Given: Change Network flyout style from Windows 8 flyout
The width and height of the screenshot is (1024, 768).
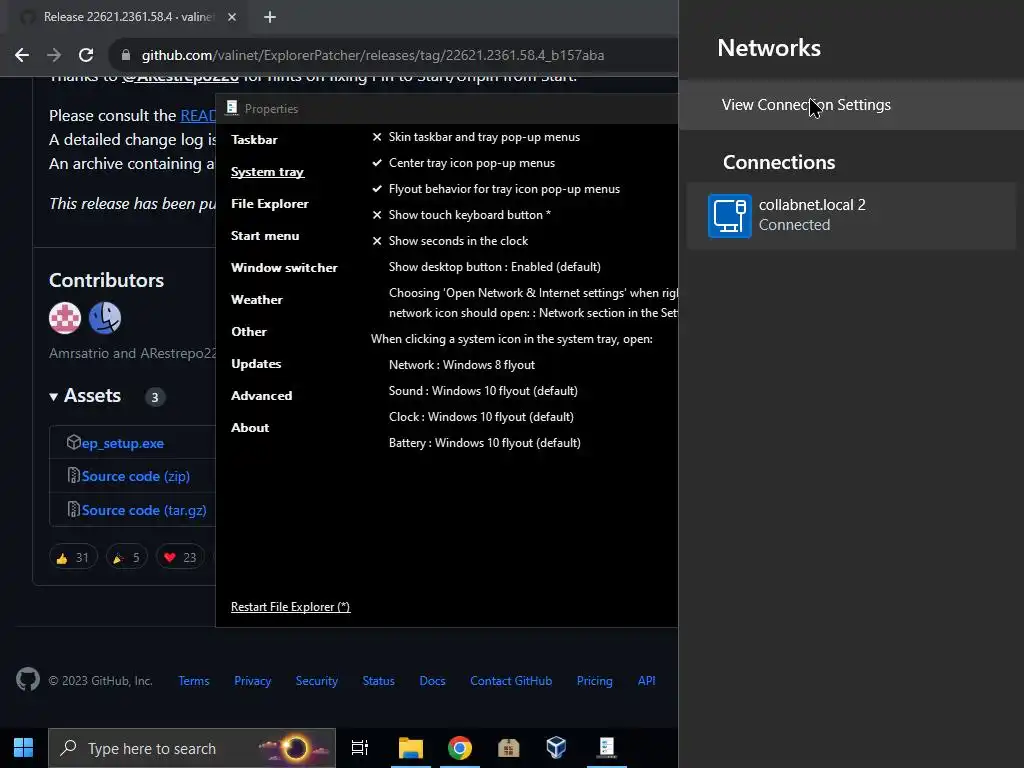Looking at the screenshot, I should click(x=462, y=365).
